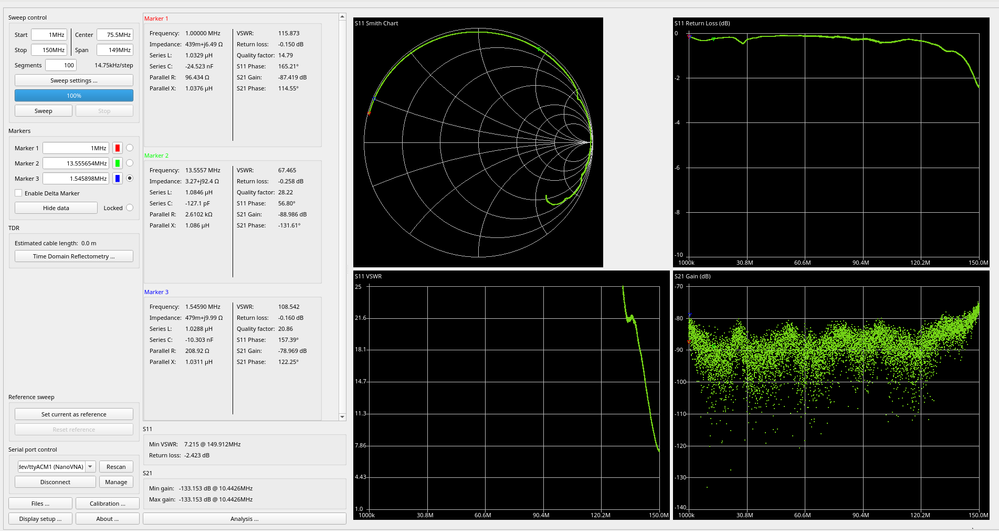Click the Segments input field
The height and width of the screenshot is (531, 999).
point(61,65)
